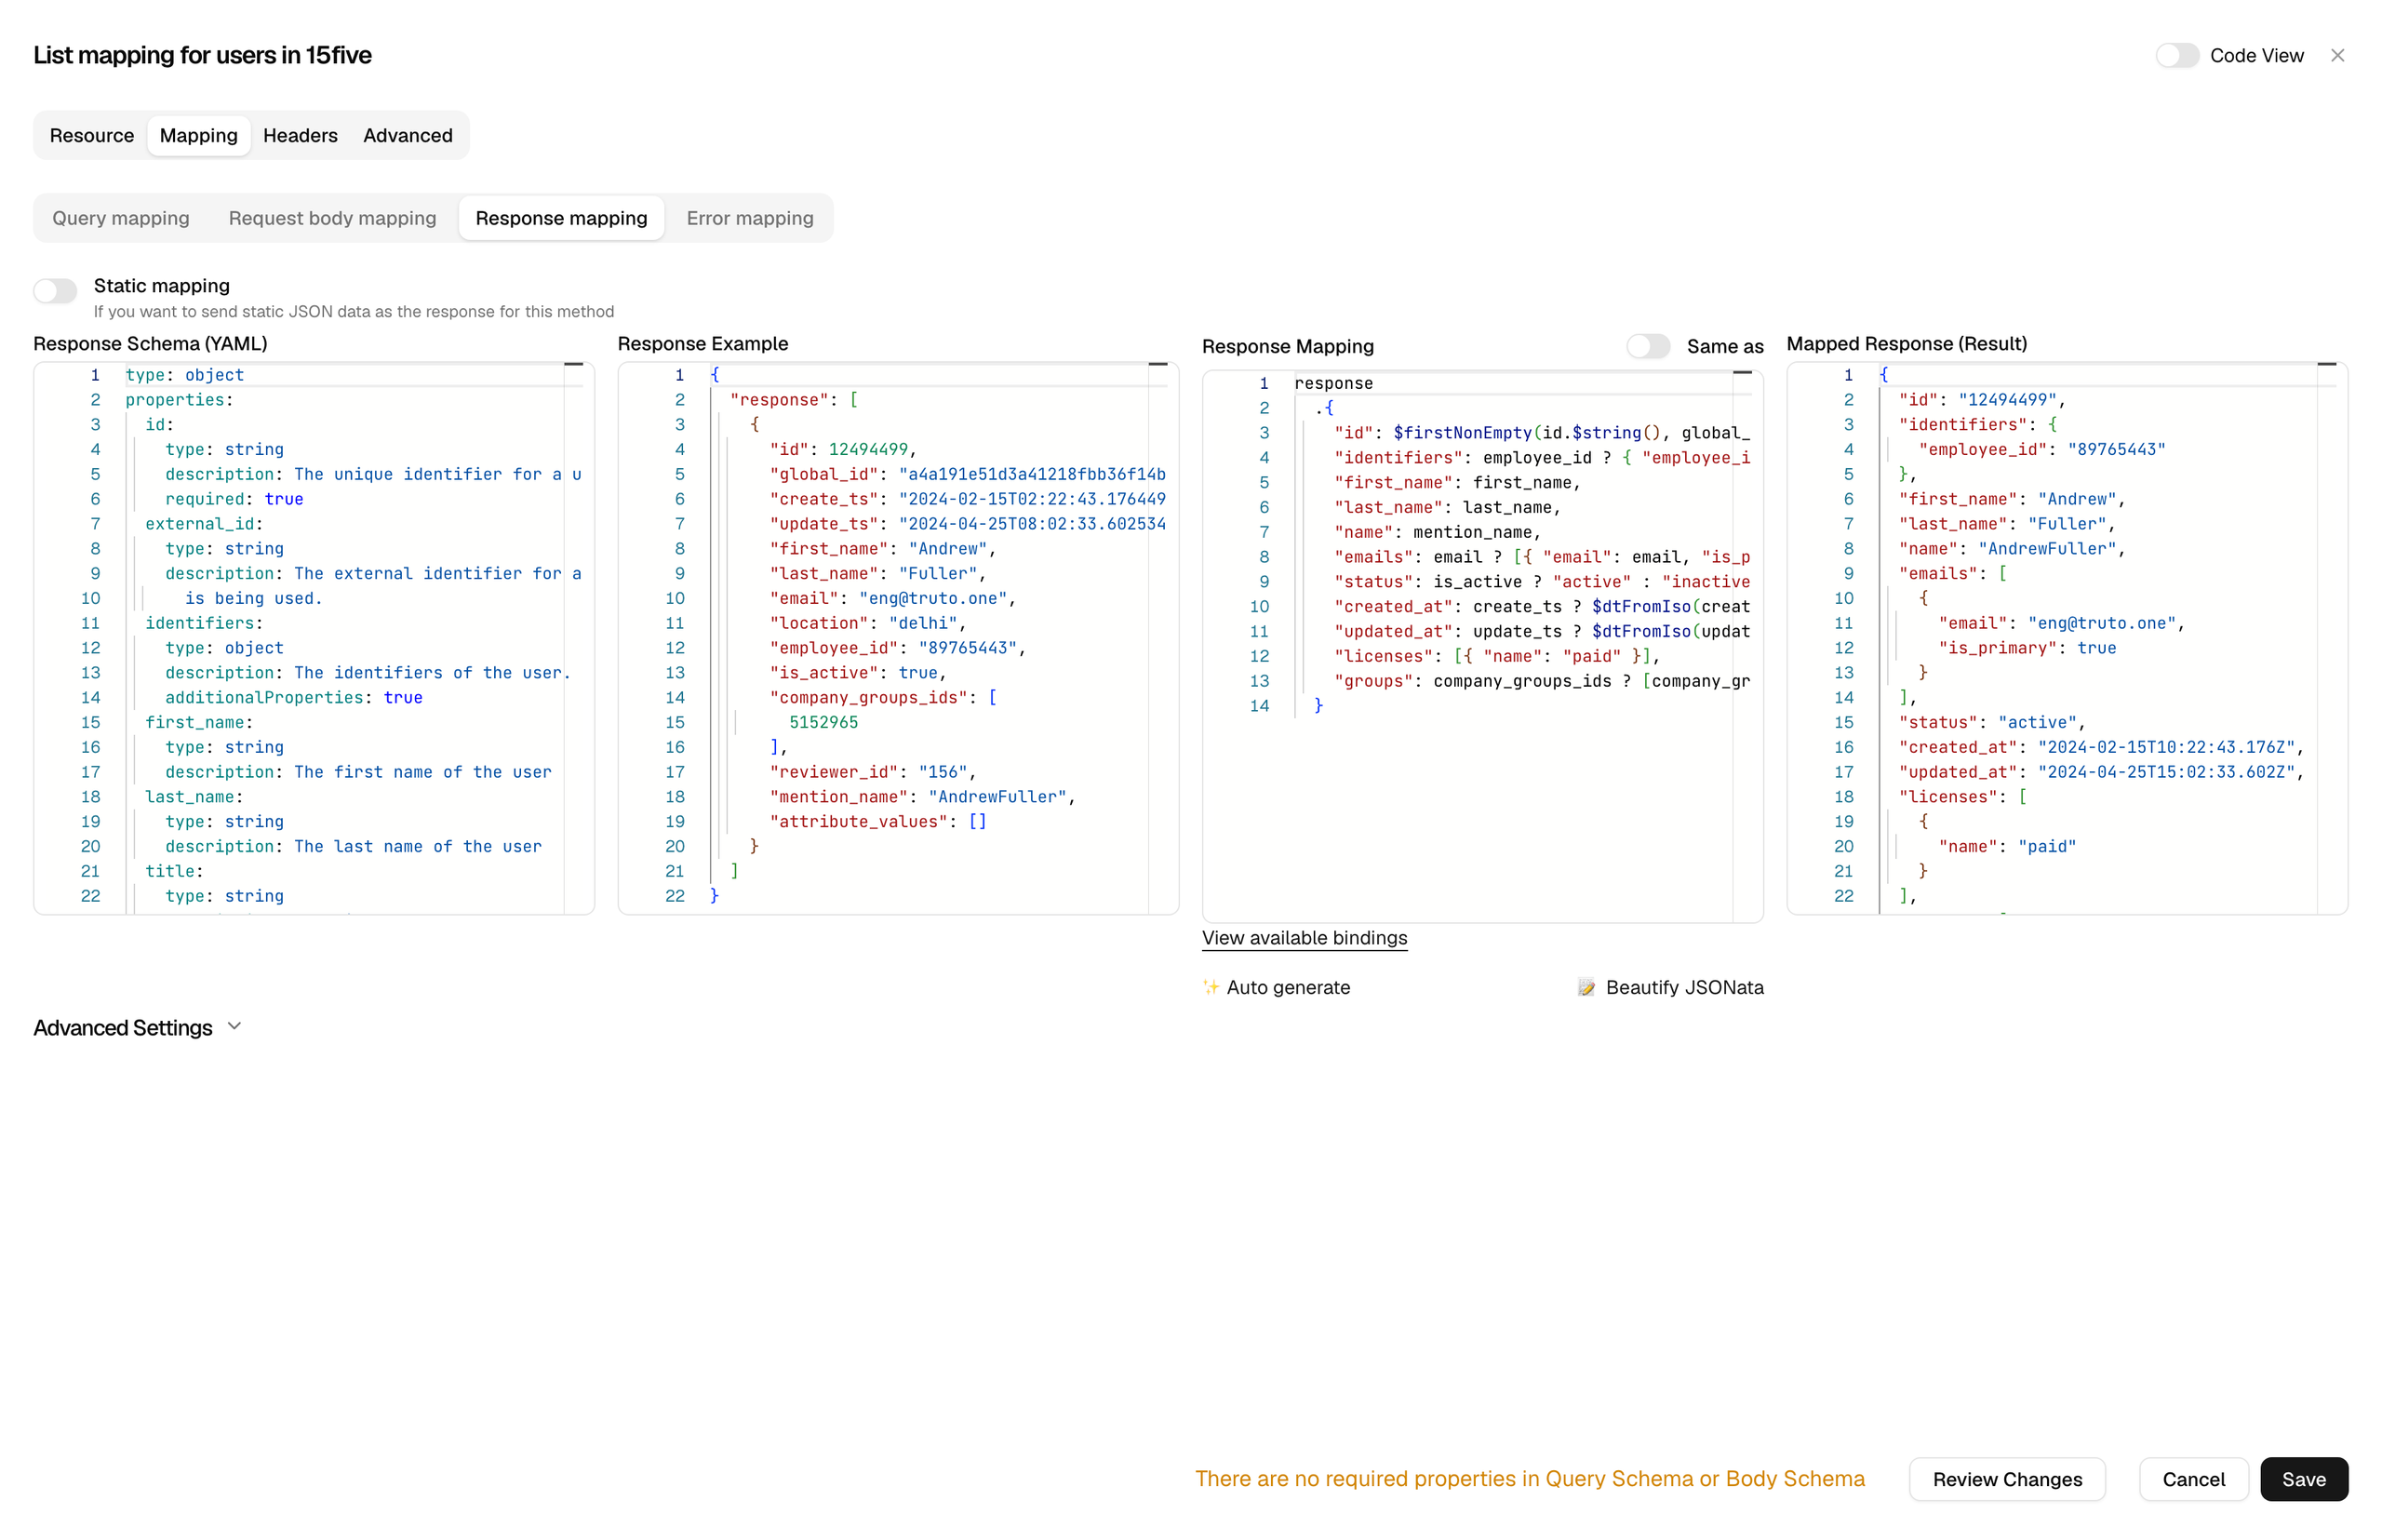Toggle the Same as switch
This screenshot has height=1540, width=2382.
tap(1647, 346)
